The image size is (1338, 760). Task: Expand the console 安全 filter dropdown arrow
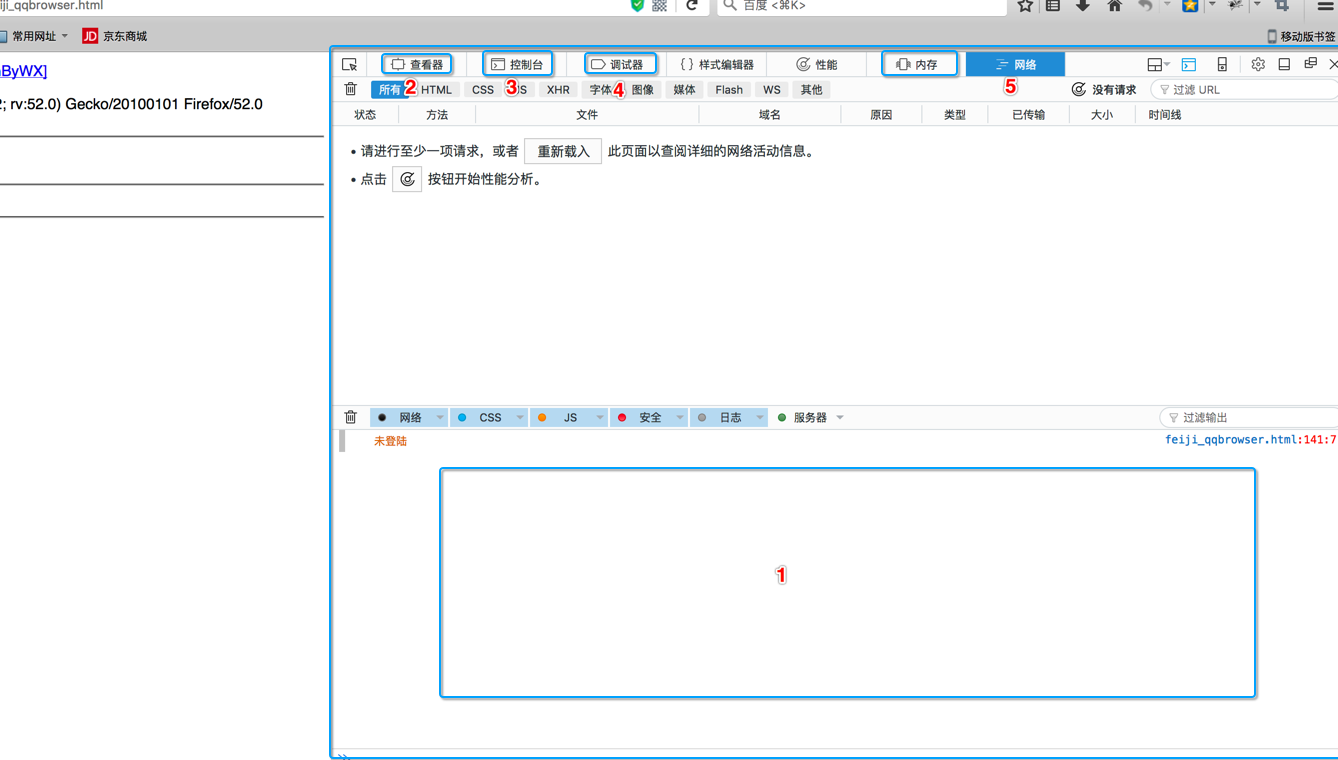tap(680, 418)
